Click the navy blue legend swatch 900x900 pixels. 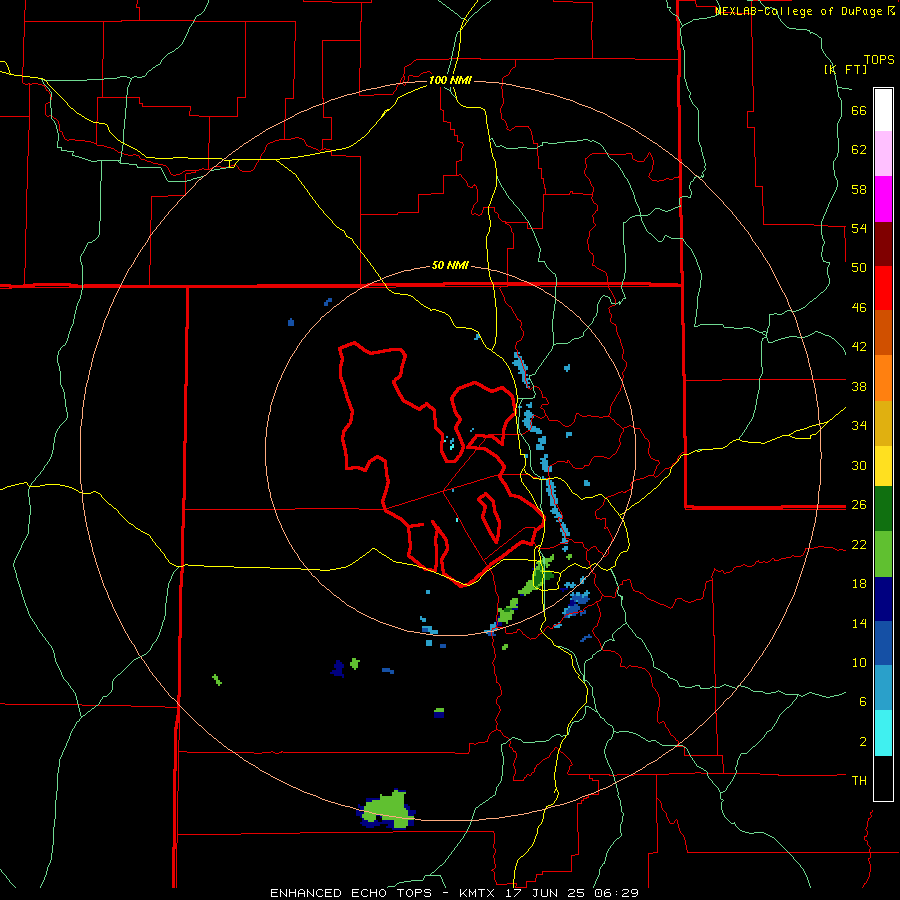pos(883,599)
